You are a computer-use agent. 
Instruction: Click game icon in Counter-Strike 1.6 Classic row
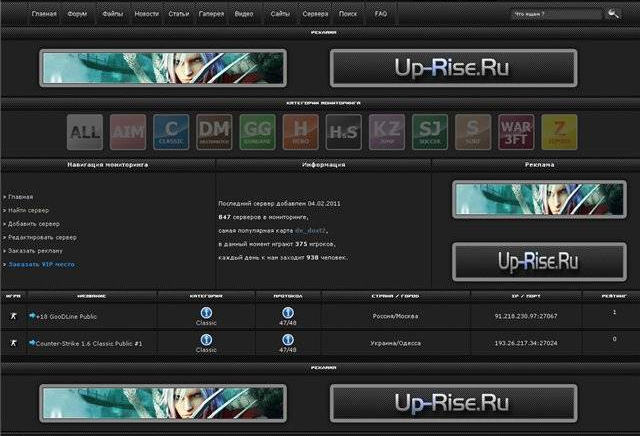tap(13, 343)
